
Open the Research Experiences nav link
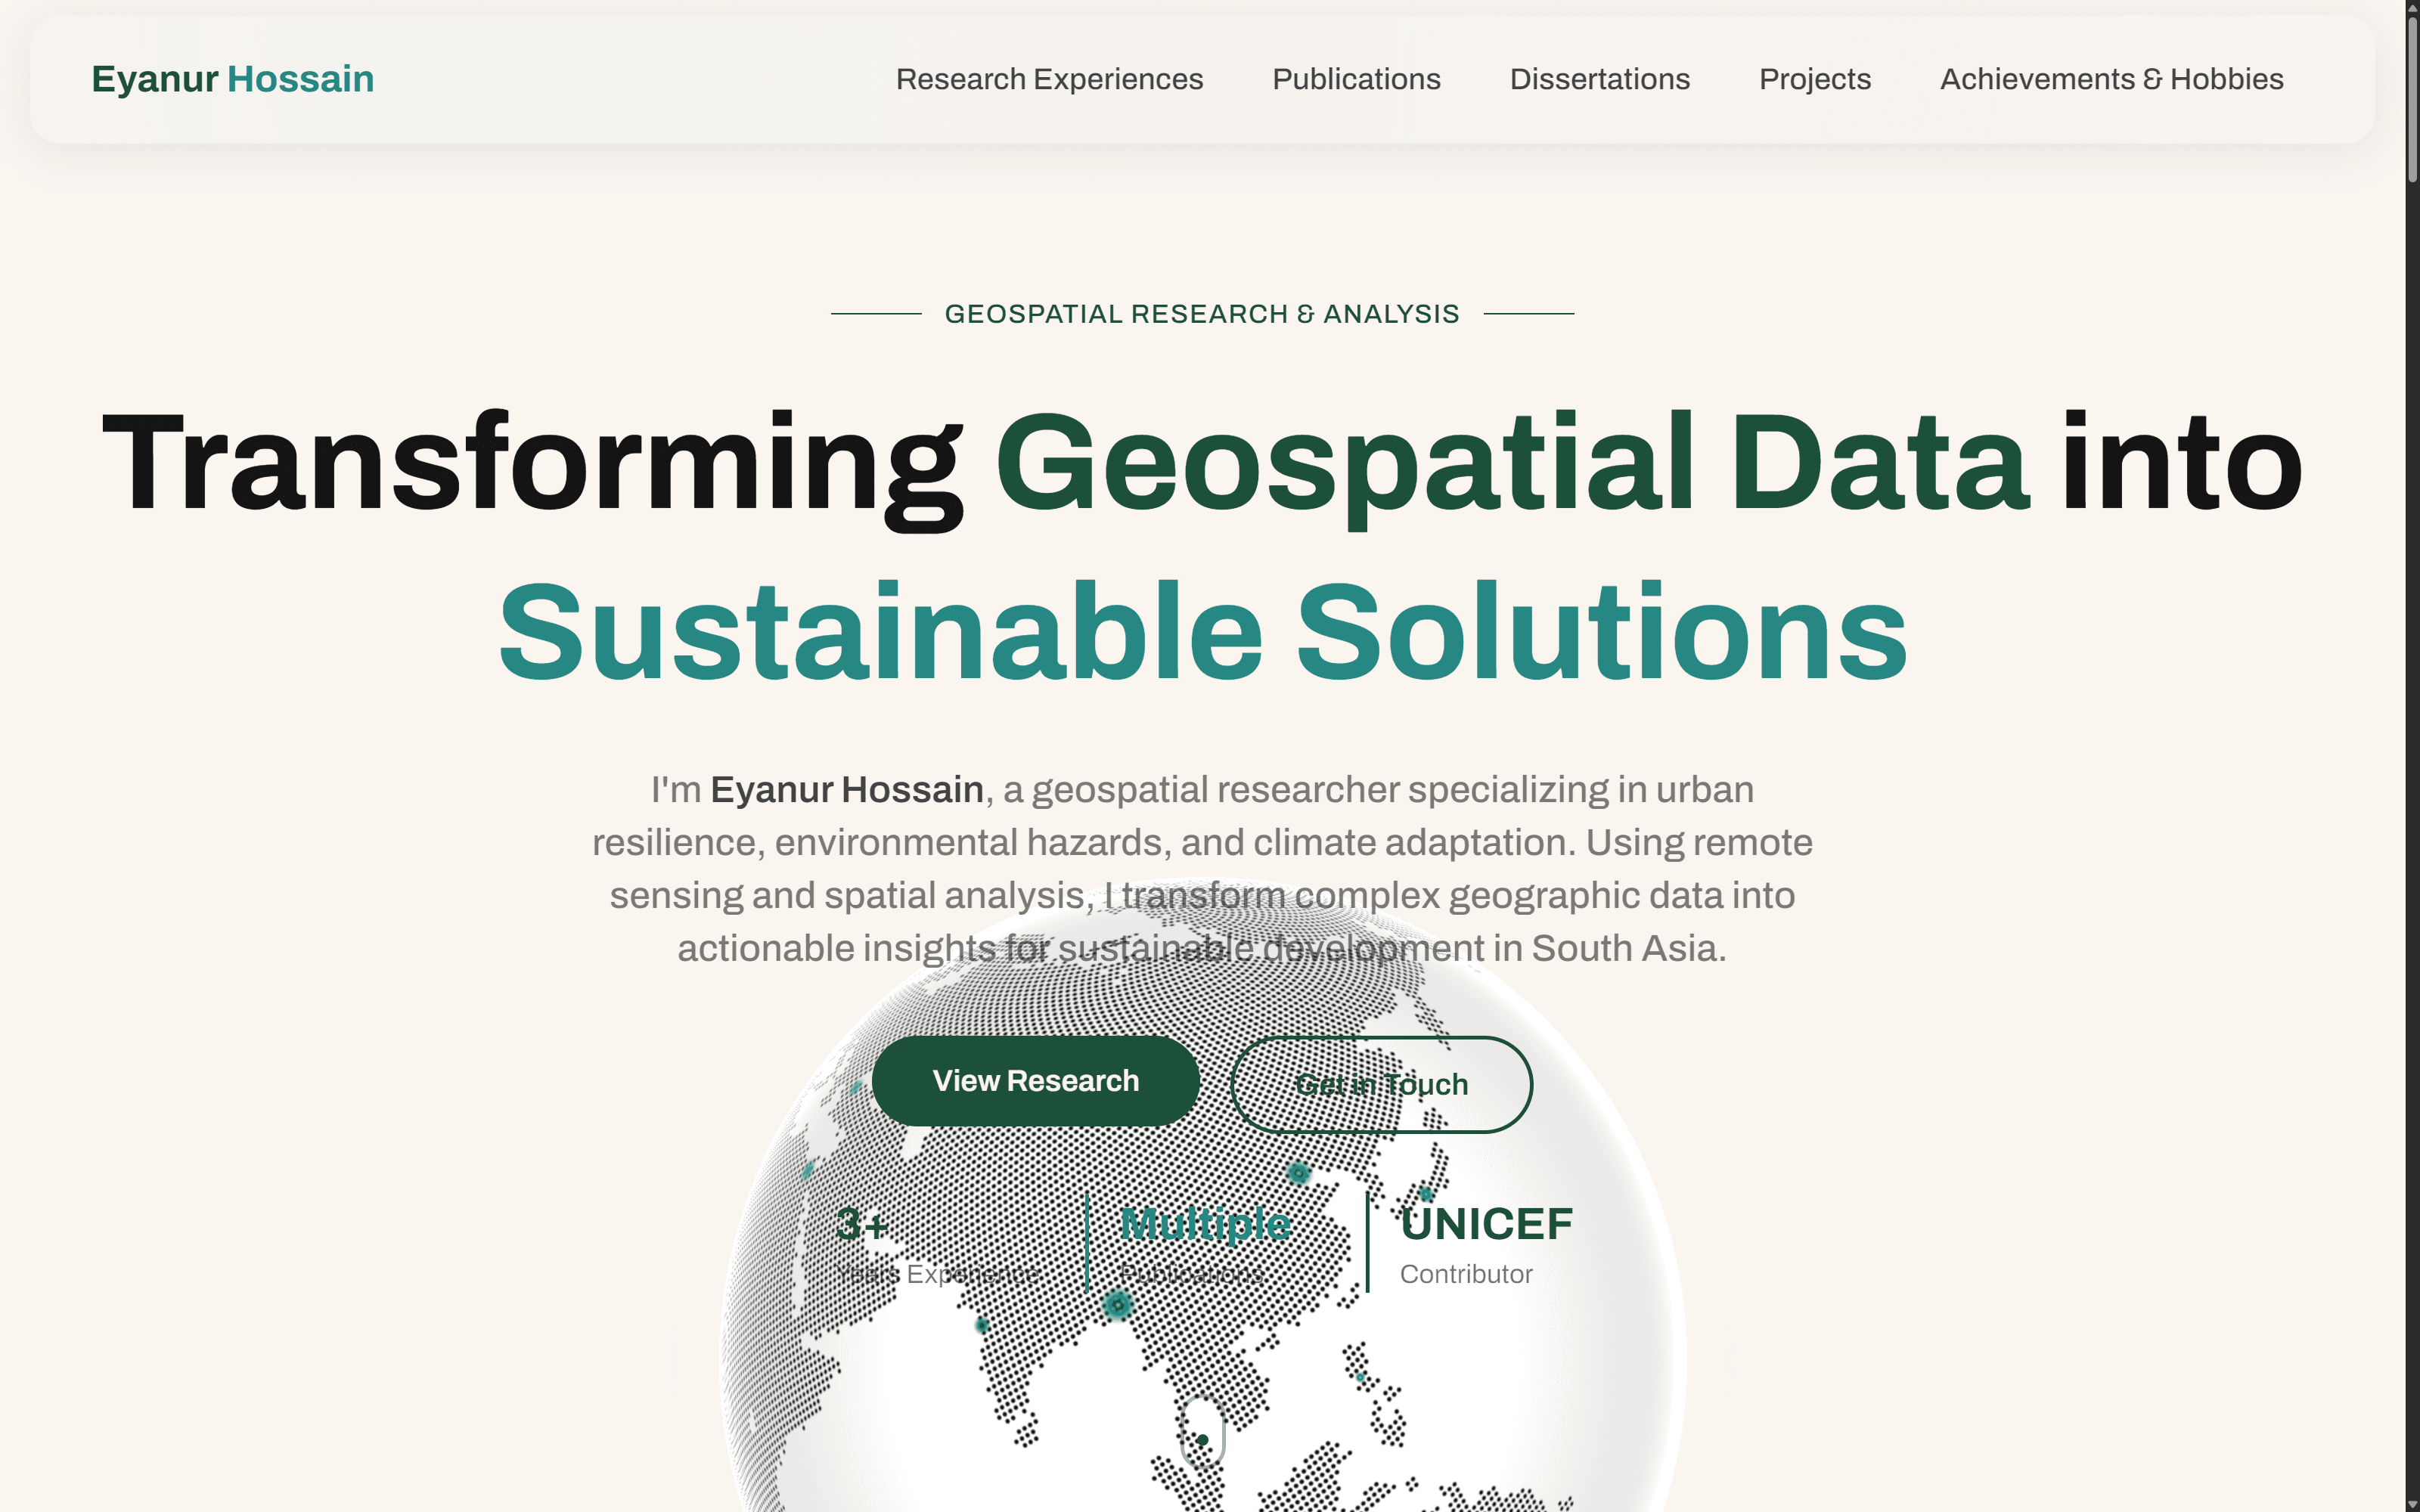(x=1049, y=79)
